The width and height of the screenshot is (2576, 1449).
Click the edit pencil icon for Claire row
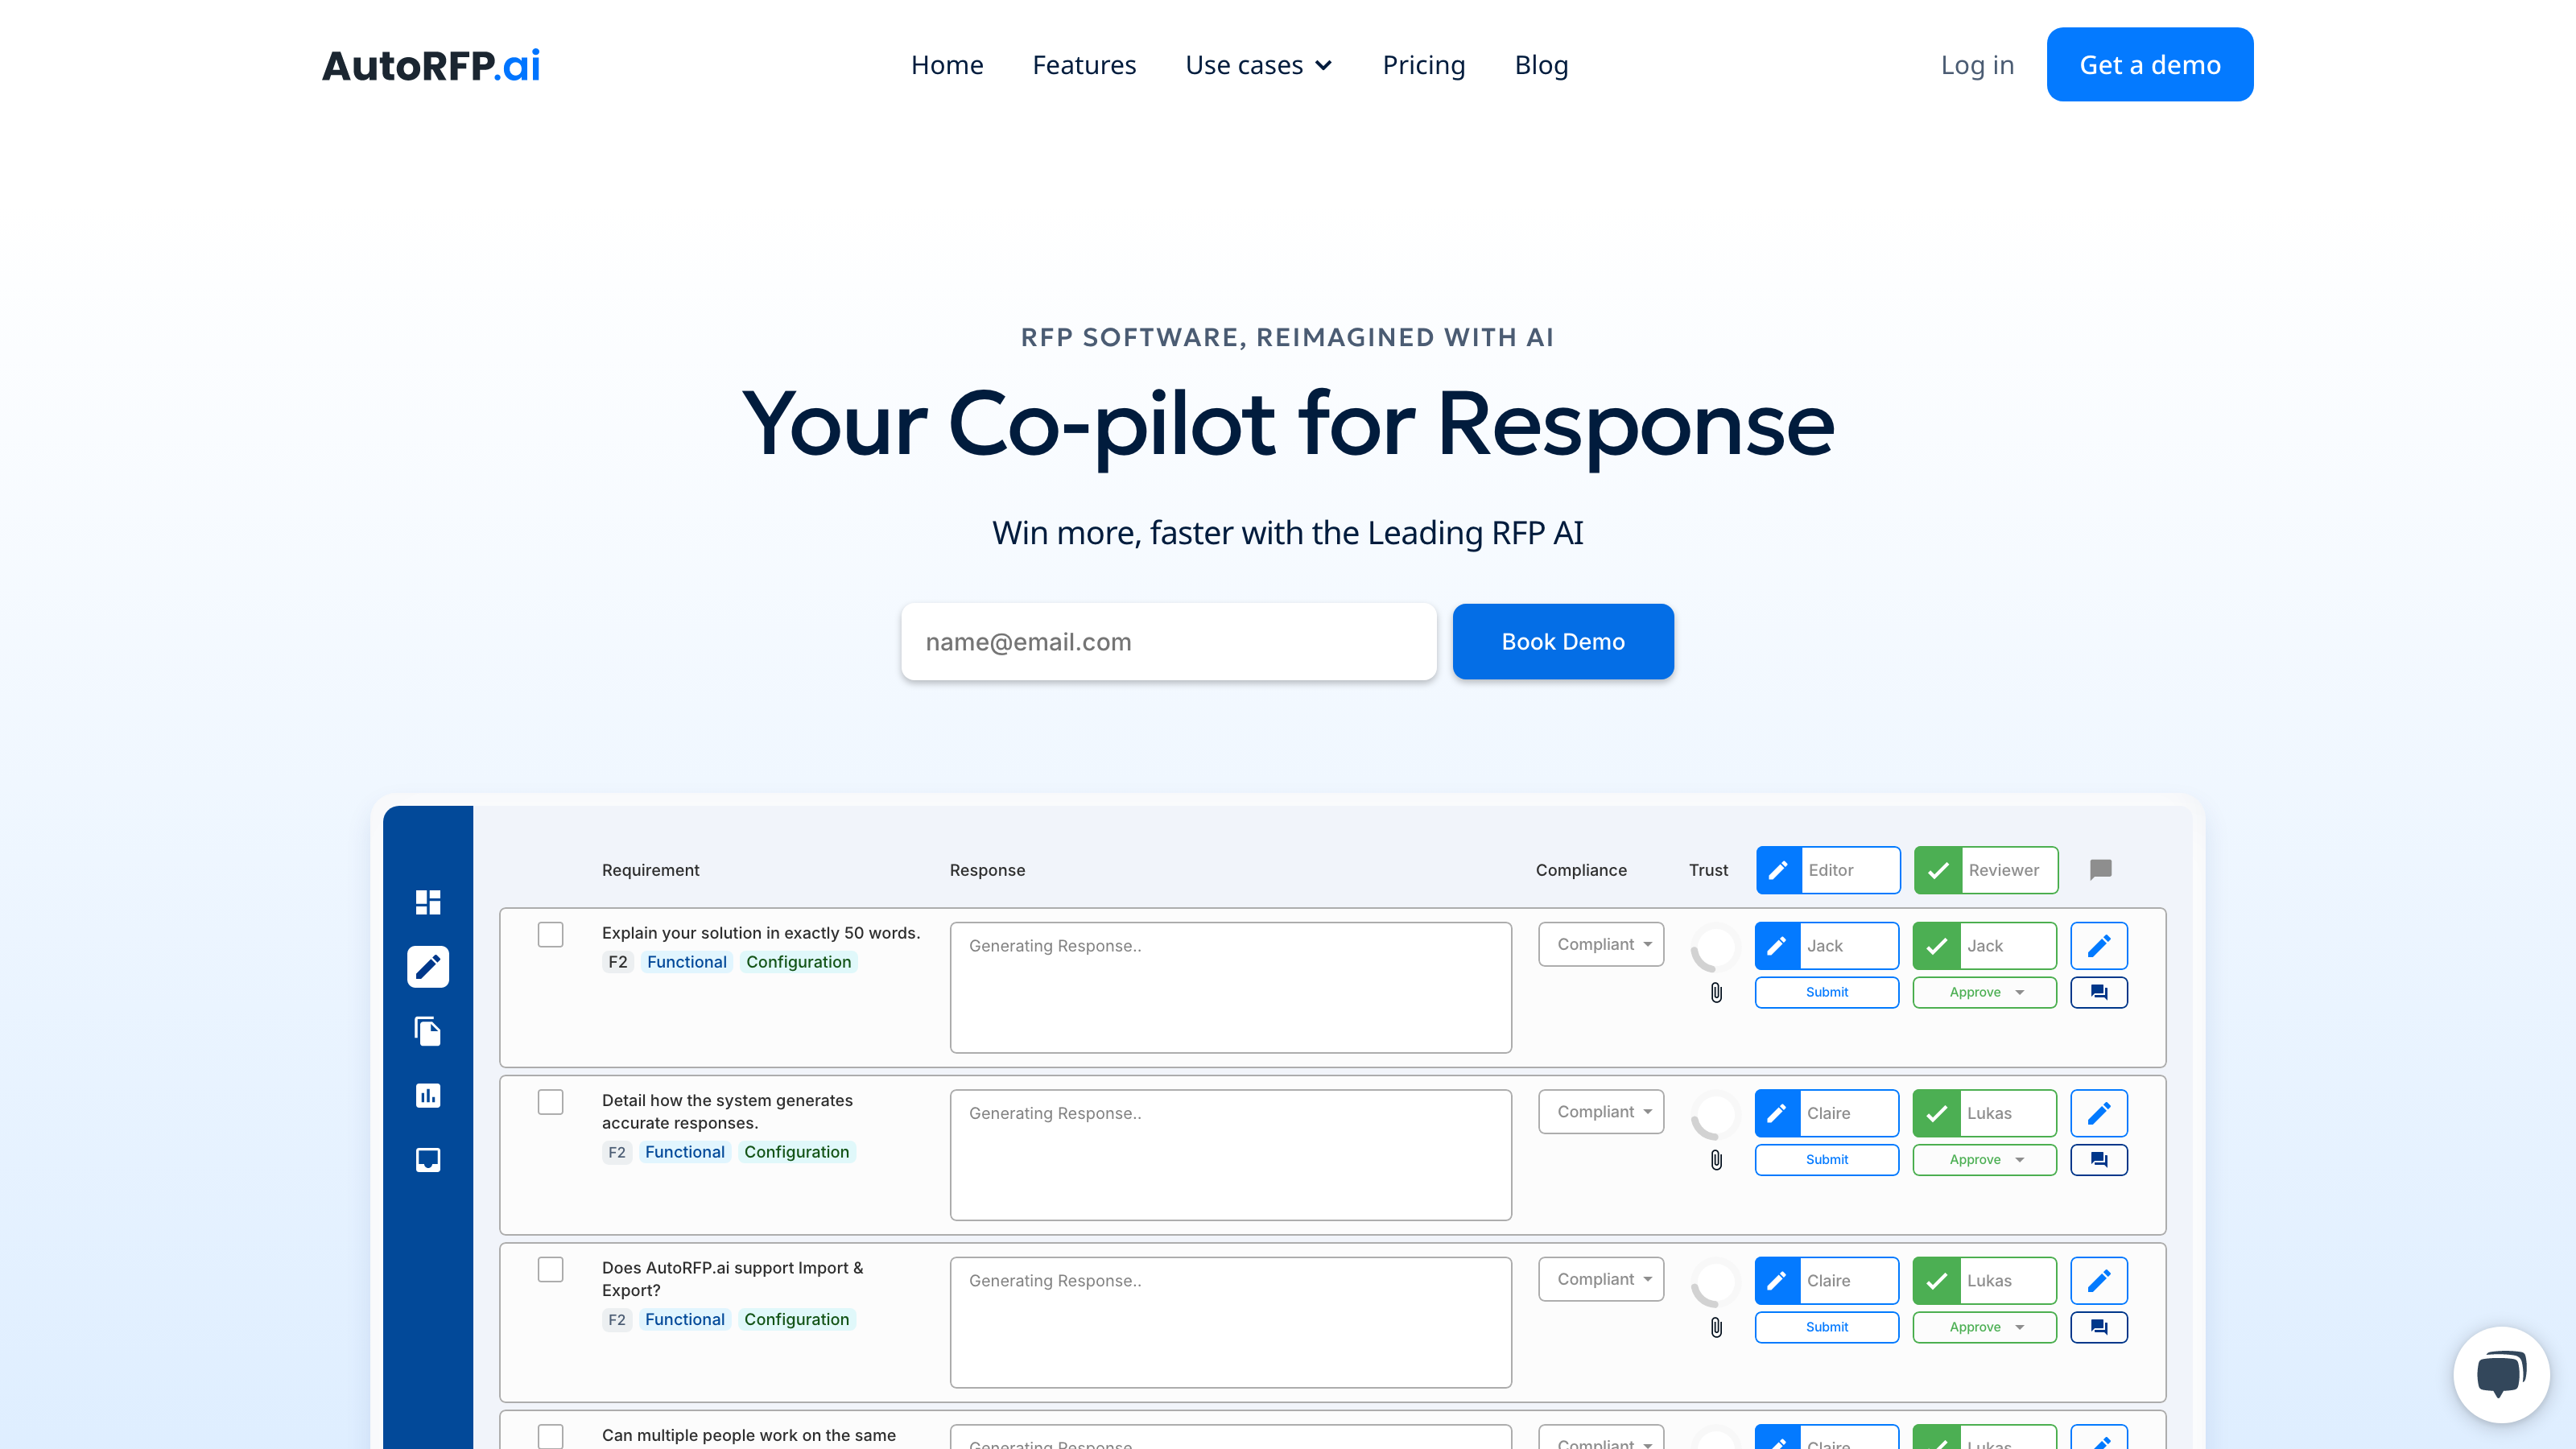point(1778,1113)
